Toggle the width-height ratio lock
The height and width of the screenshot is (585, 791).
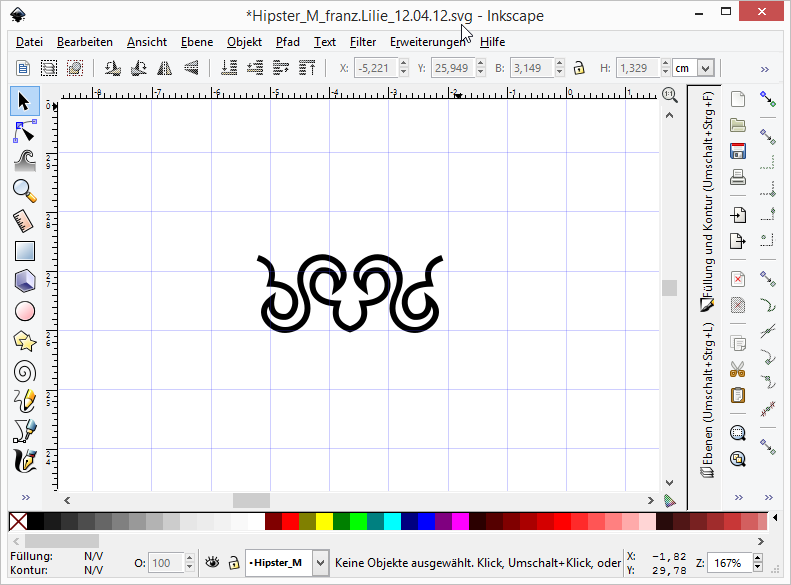pos(578,68)
